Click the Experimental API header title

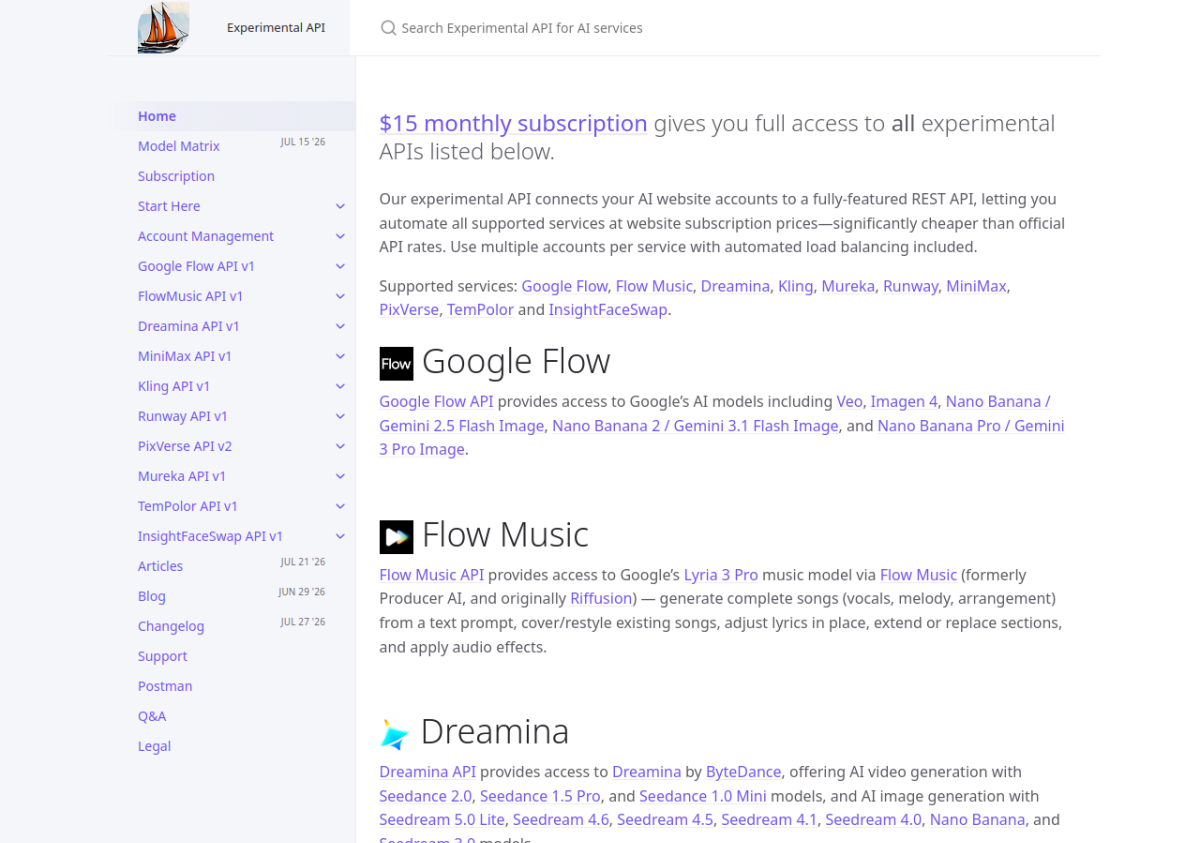pyautogui.click(x=276, y=28)
